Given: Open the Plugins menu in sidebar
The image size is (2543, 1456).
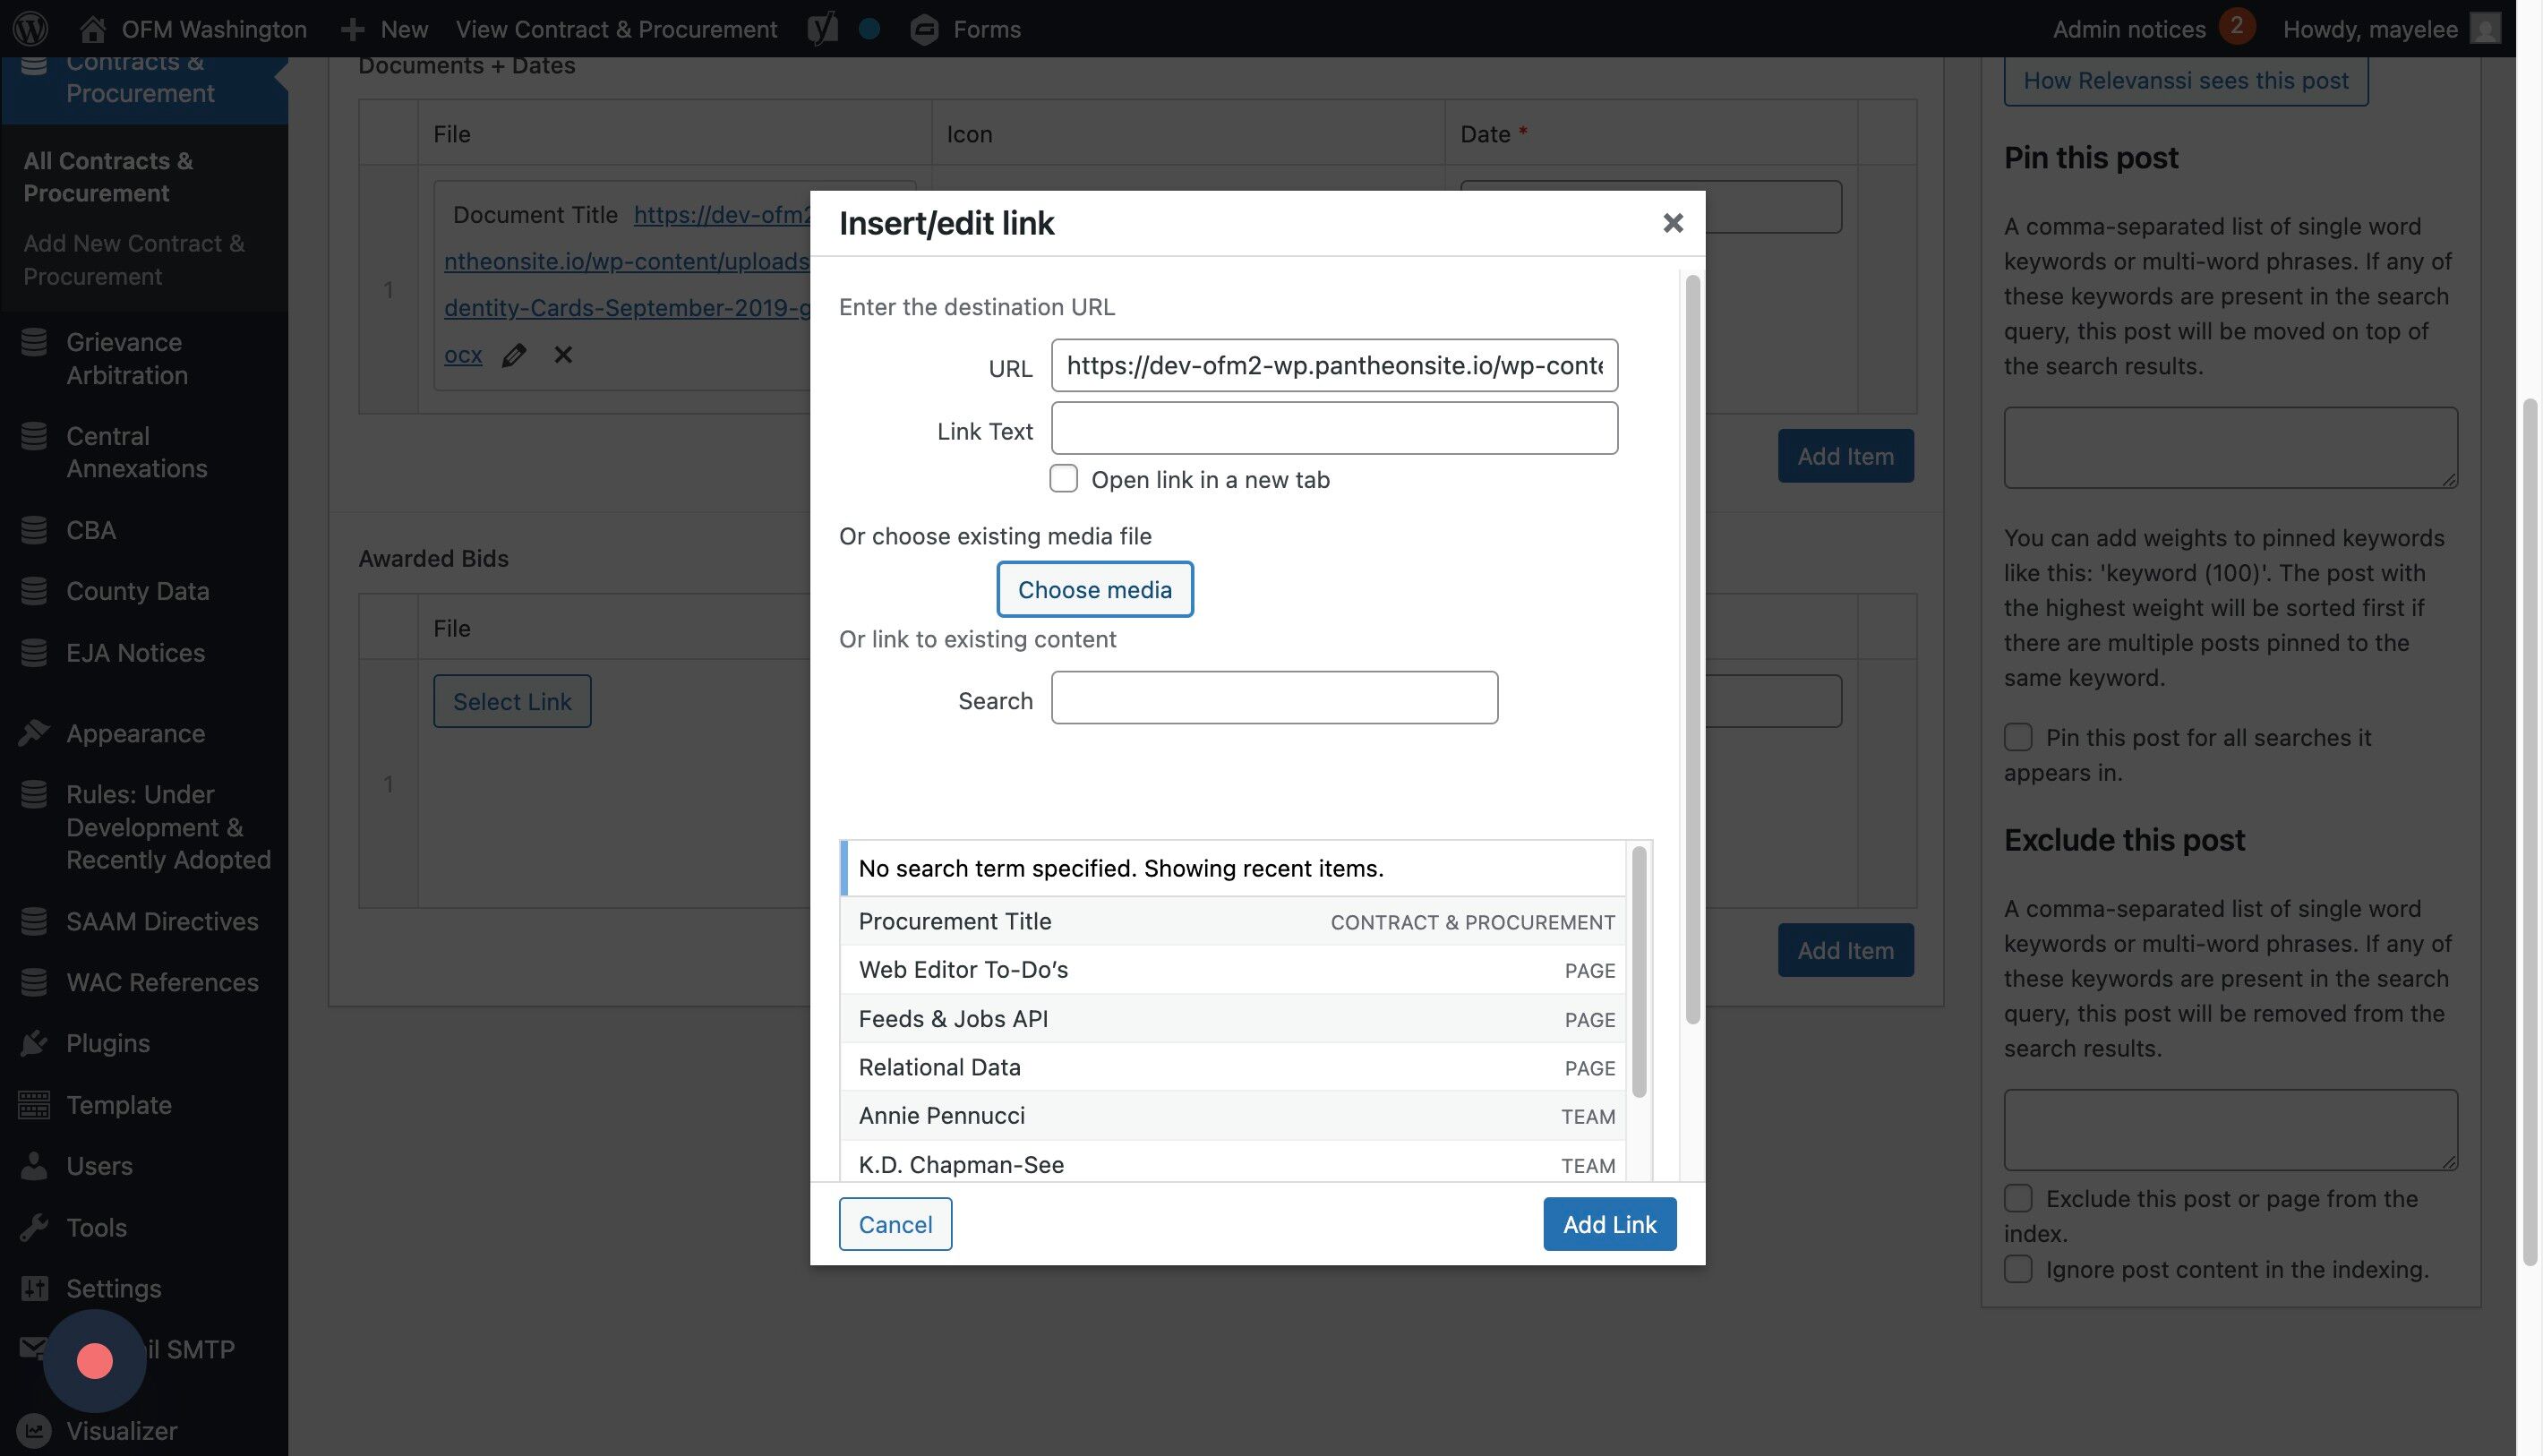Looking at the screenshot, I should pyautogui.click(x=107, y=1043).
